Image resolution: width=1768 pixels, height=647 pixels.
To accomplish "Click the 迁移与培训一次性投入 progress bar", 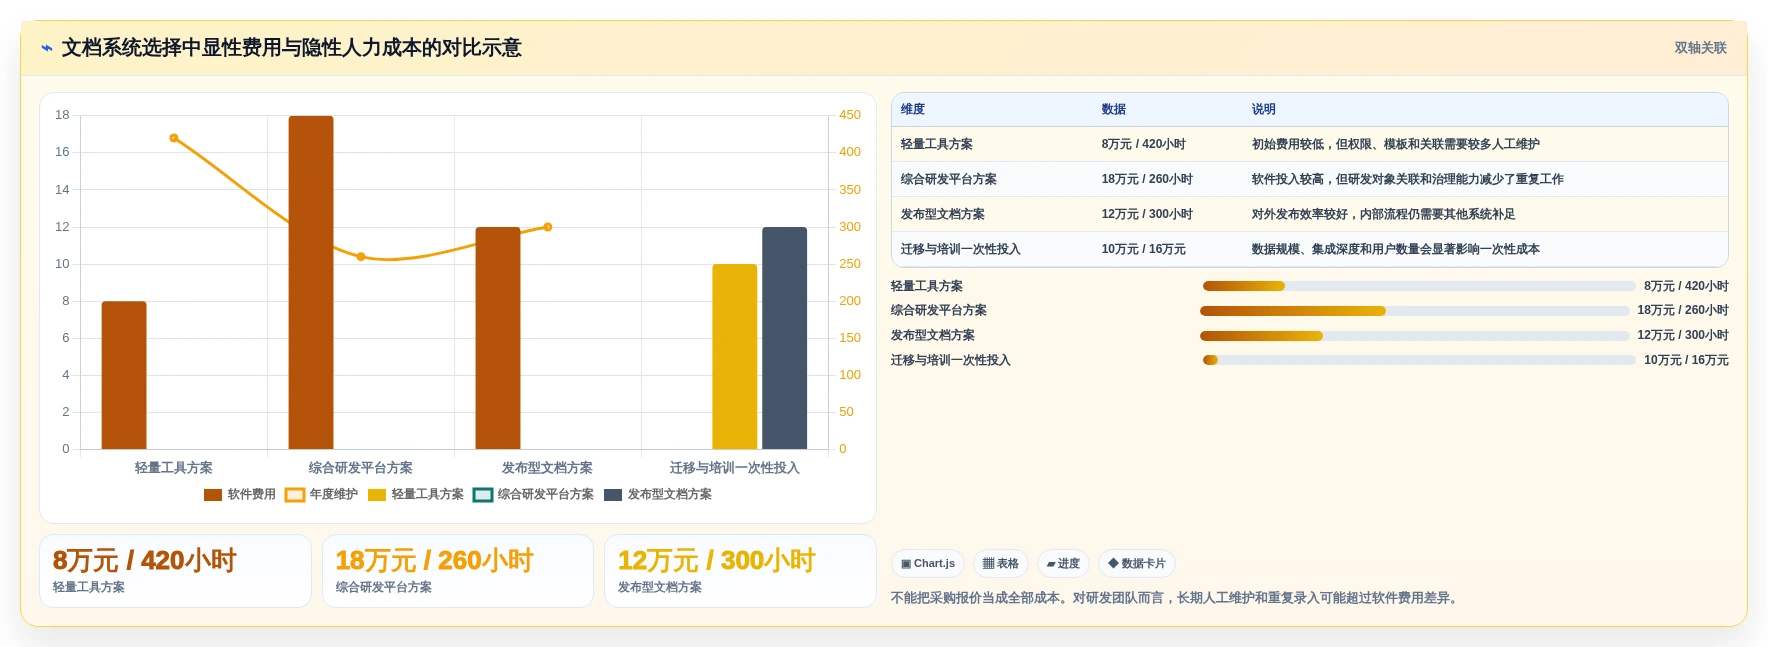I will (1419, 360).
